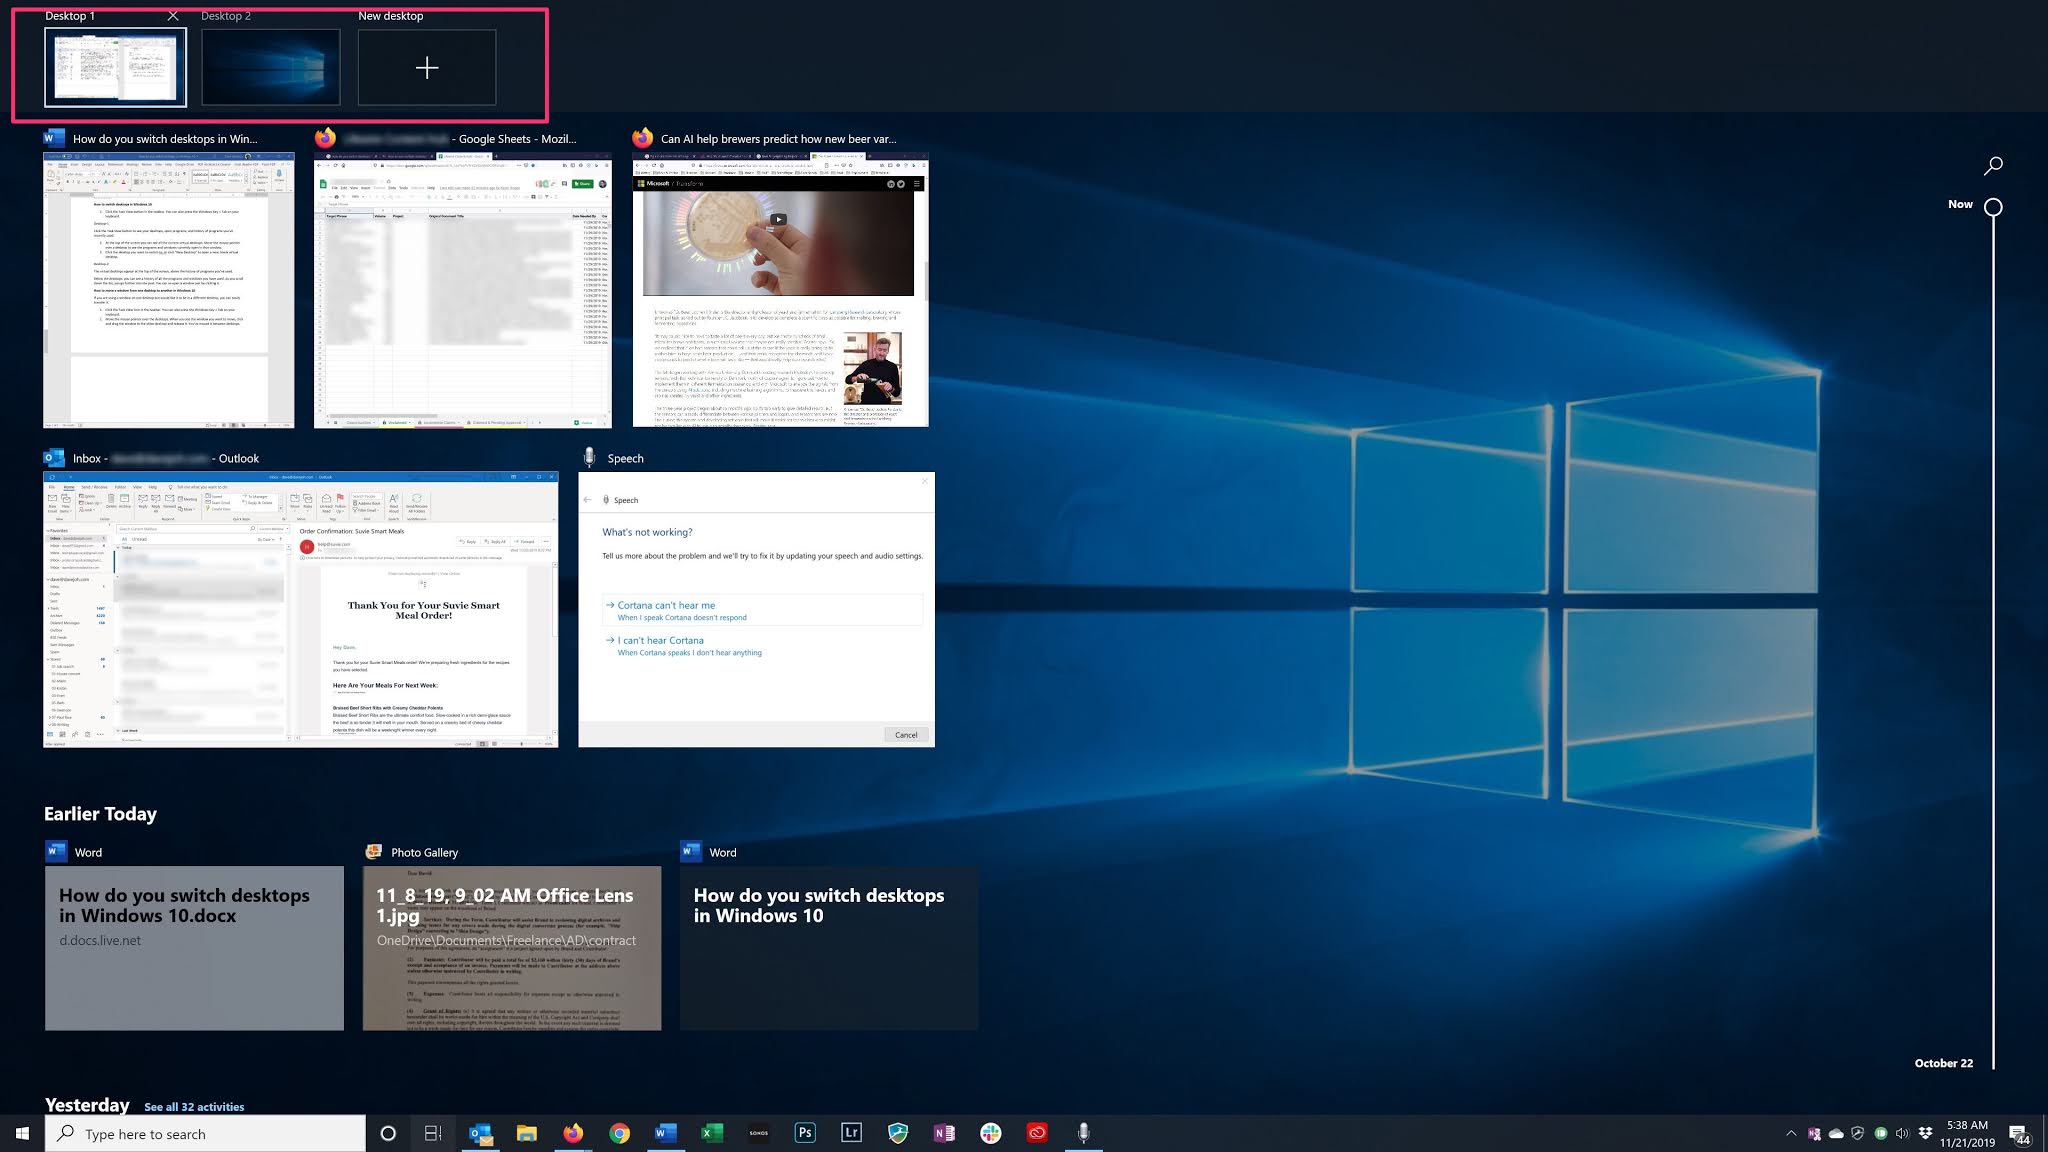Add a new desktop
The height and width of the screenshot is (1152, 2048).
click(x=427, y=67)
